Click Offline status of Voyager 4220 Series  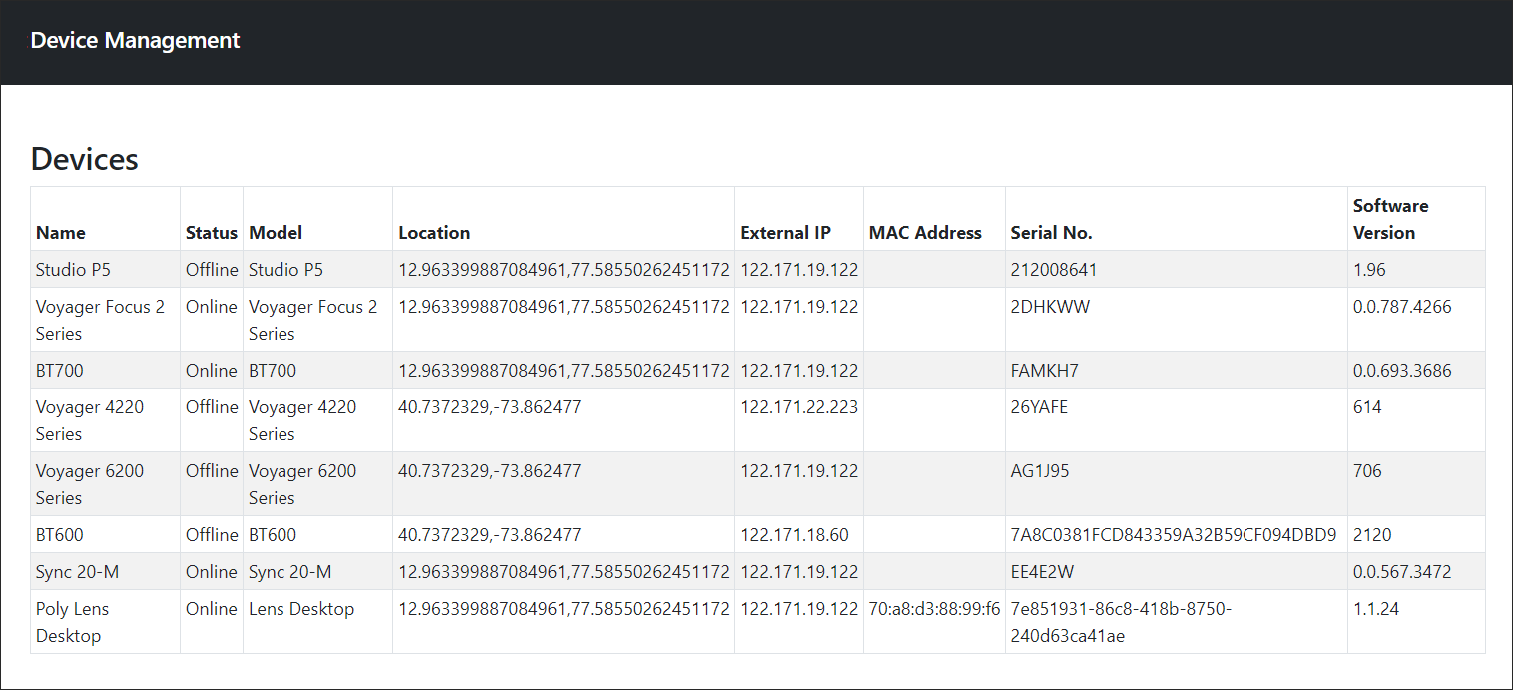click(212, 407)
